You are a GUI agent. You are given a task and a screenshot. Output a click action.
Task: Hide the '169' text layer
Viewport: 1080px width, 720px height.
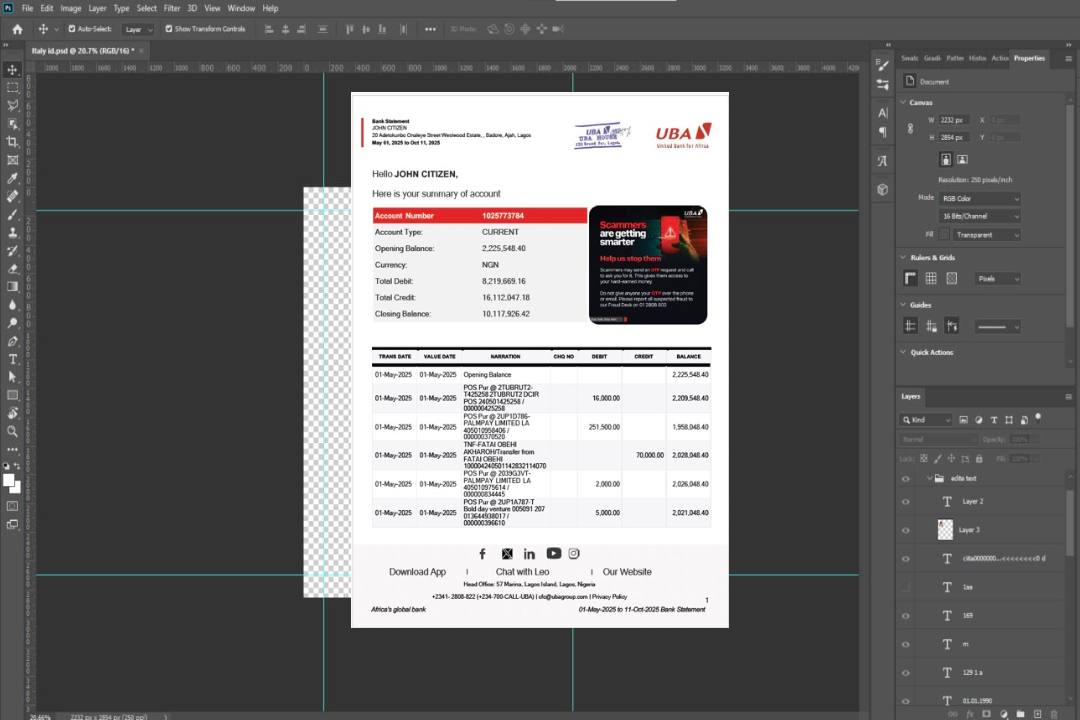(906, 616)
